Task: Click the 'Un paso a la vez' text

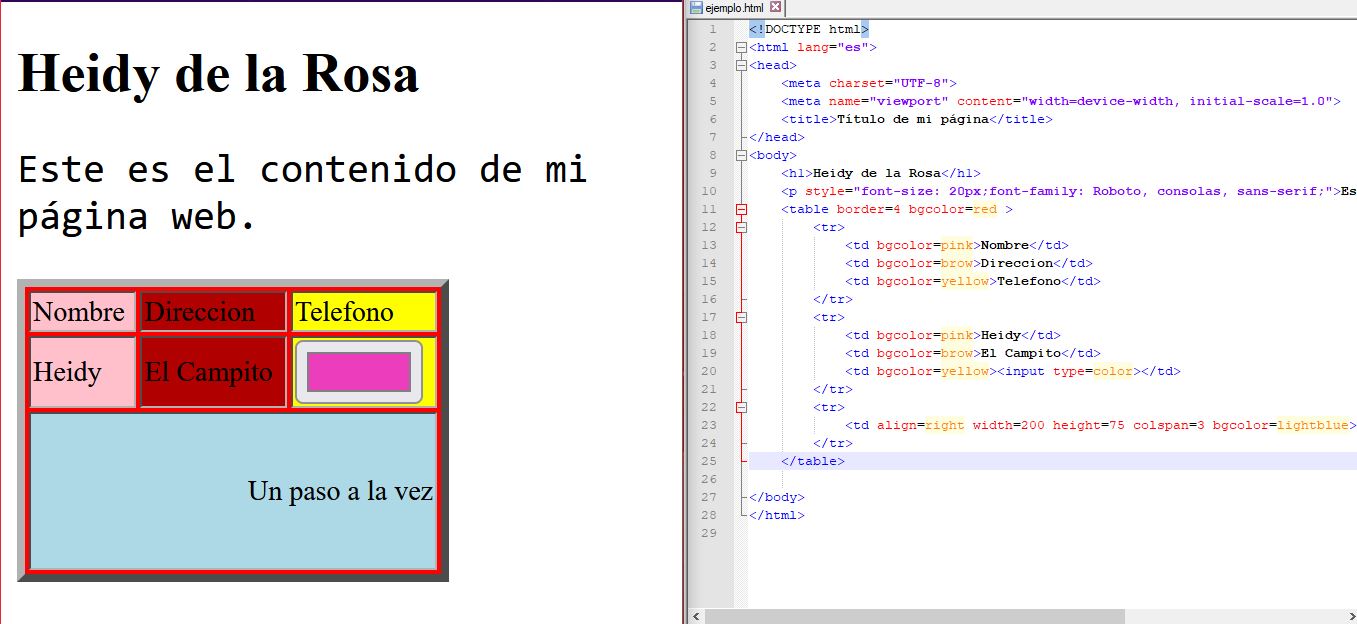Action: point(340,491)
